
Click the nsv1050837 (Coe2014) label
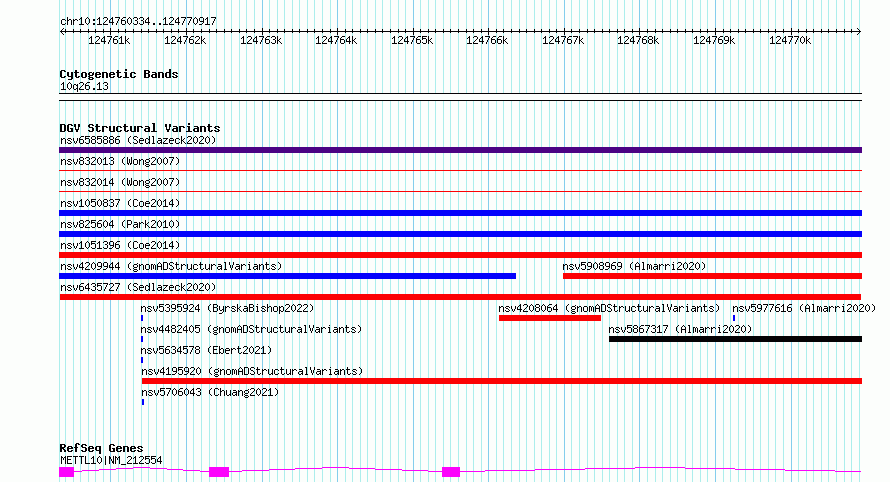click(120, 203)
